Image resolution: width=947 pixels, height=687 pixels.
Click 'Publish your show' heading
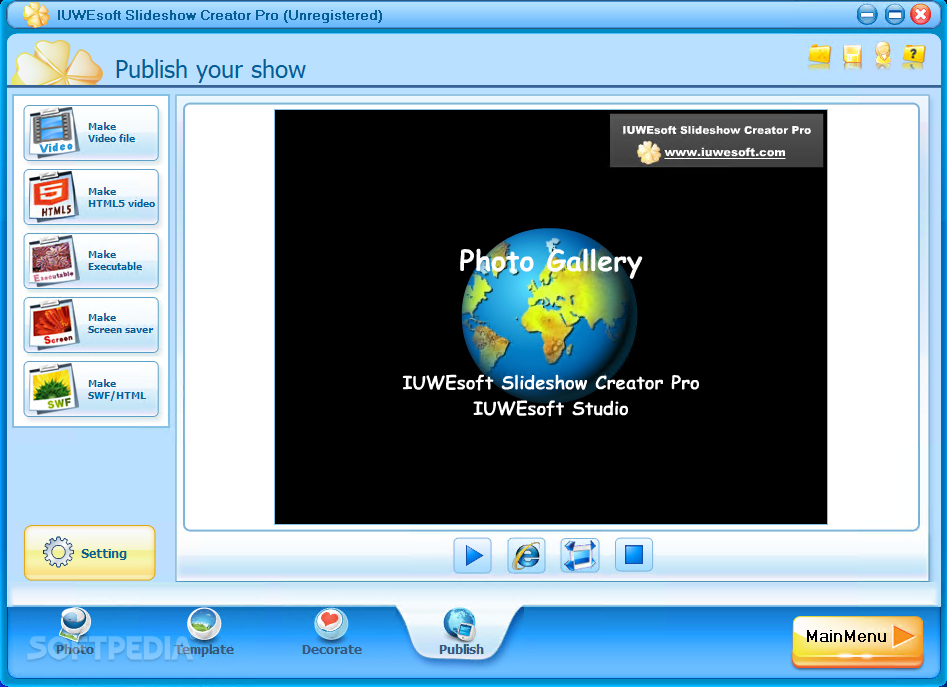pyautogui.click(x=210, y=70)
